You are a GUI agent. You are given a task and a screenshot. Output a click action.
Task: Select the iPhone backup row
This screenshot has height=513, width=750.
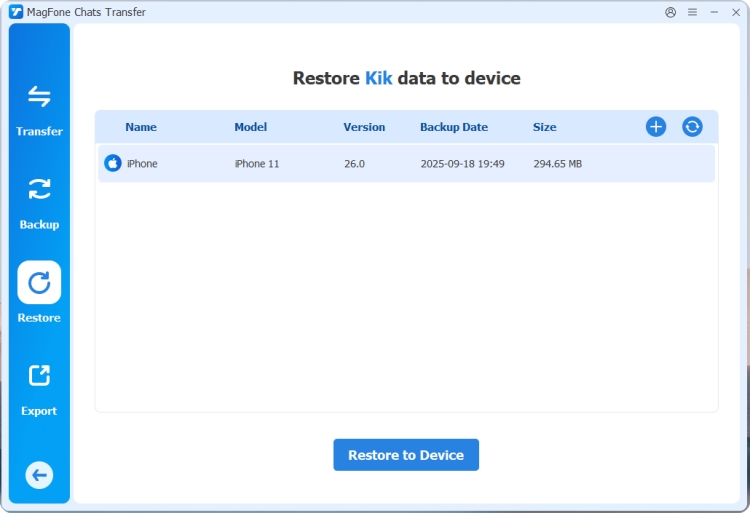[x=406, y=164]
